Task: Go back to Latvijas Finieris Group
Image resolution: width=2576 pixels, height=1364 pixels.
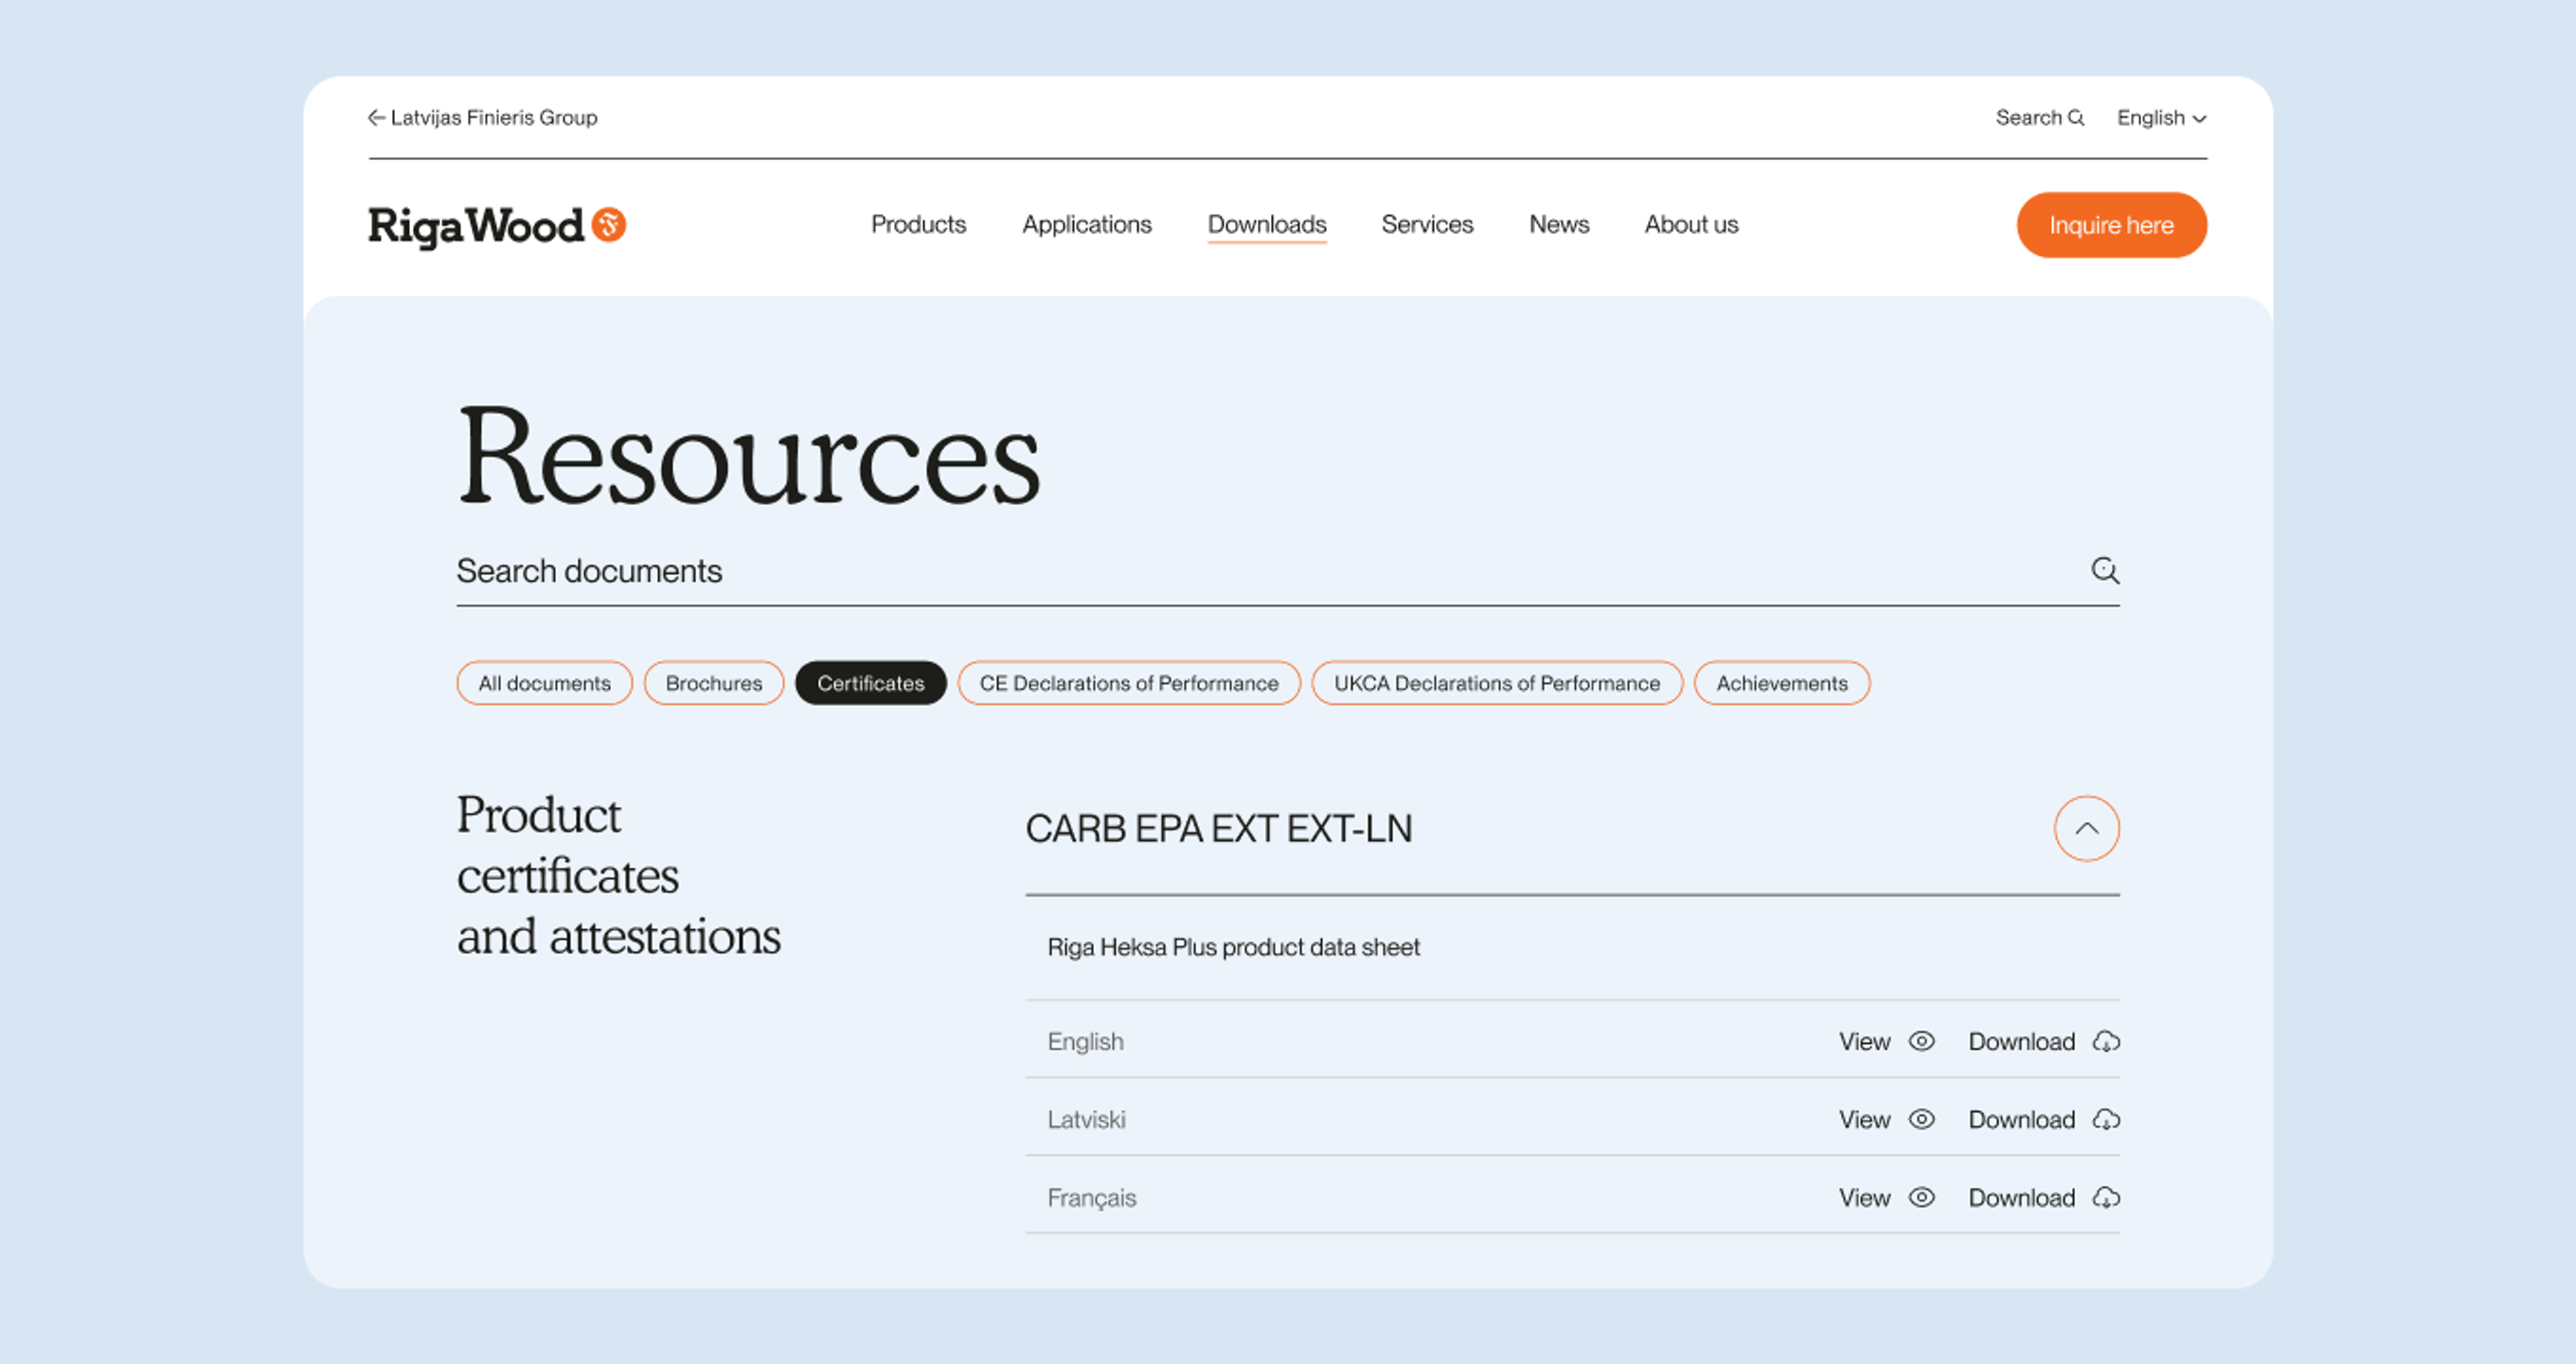Action: tap(482, 118)
